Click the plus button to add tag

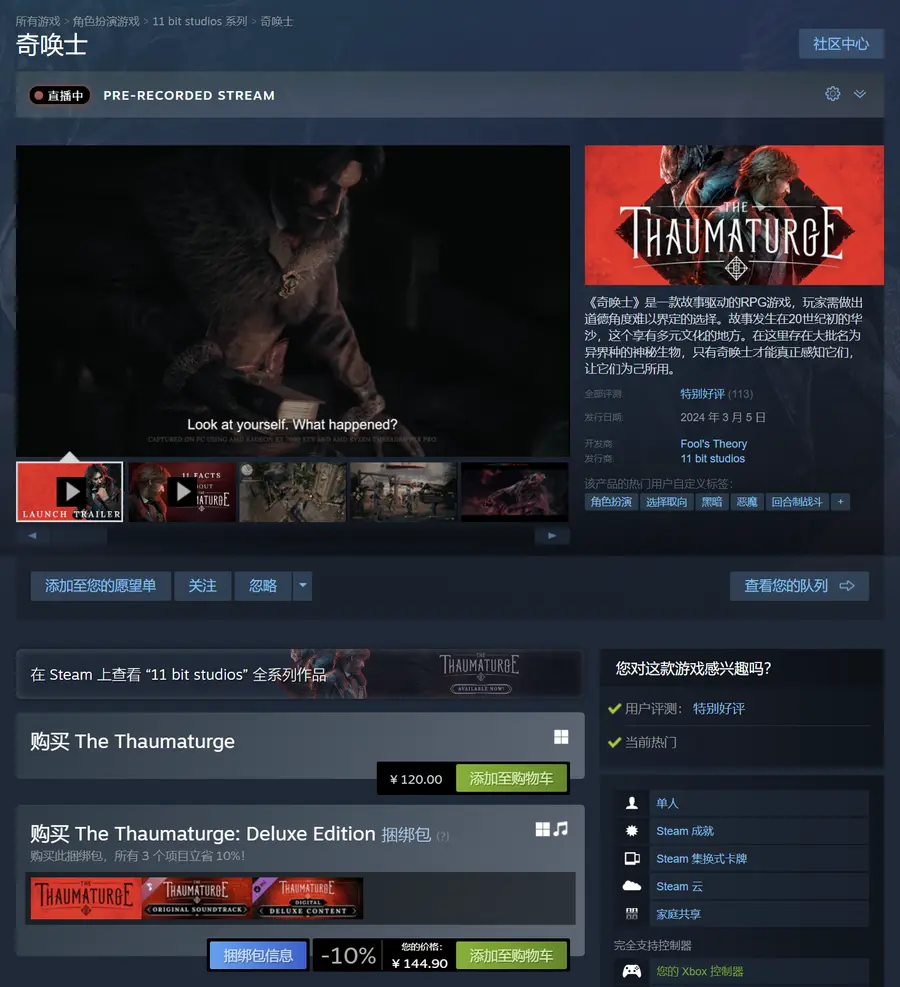(x=840, y=502)
